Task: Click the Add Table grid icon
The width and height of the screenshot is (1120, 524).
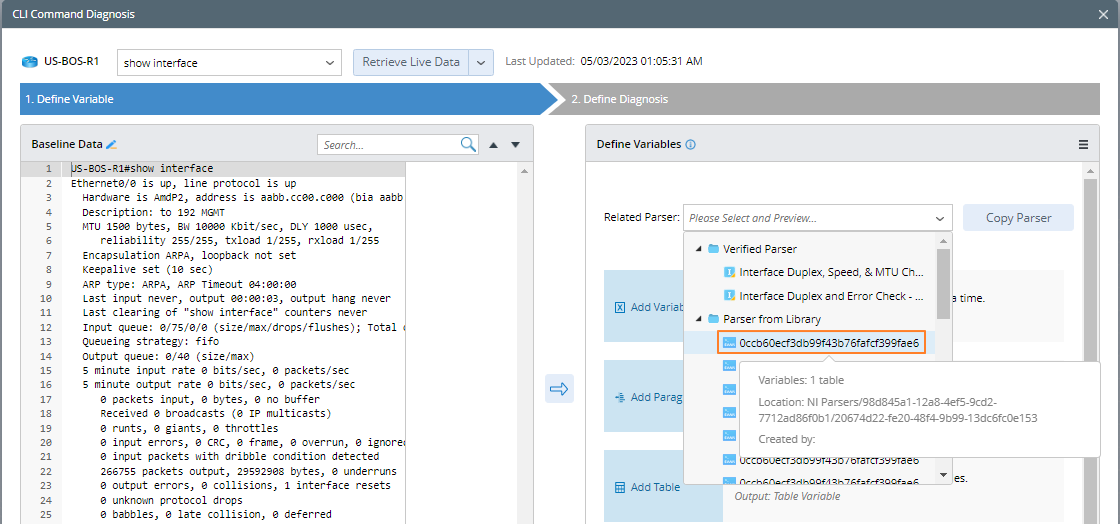Action: coord(620,488)
